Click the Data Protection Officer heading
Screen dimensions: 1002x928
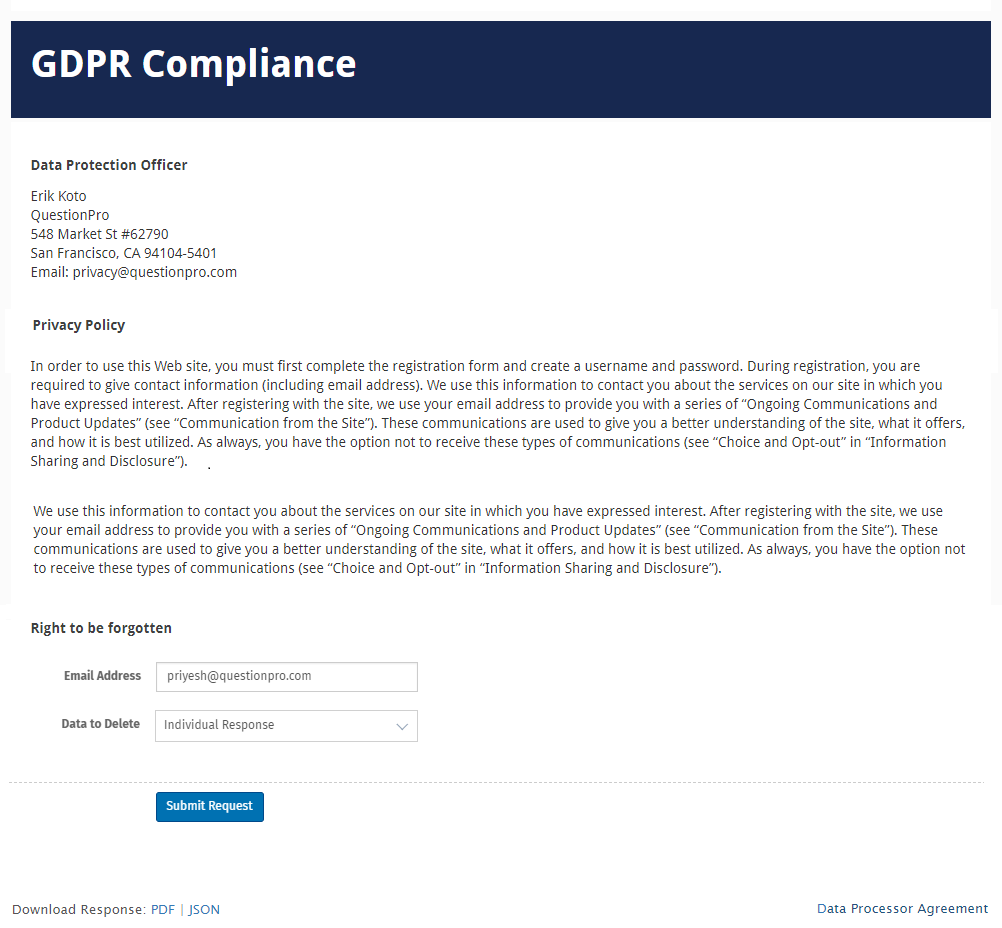click(x=109, y=164)
